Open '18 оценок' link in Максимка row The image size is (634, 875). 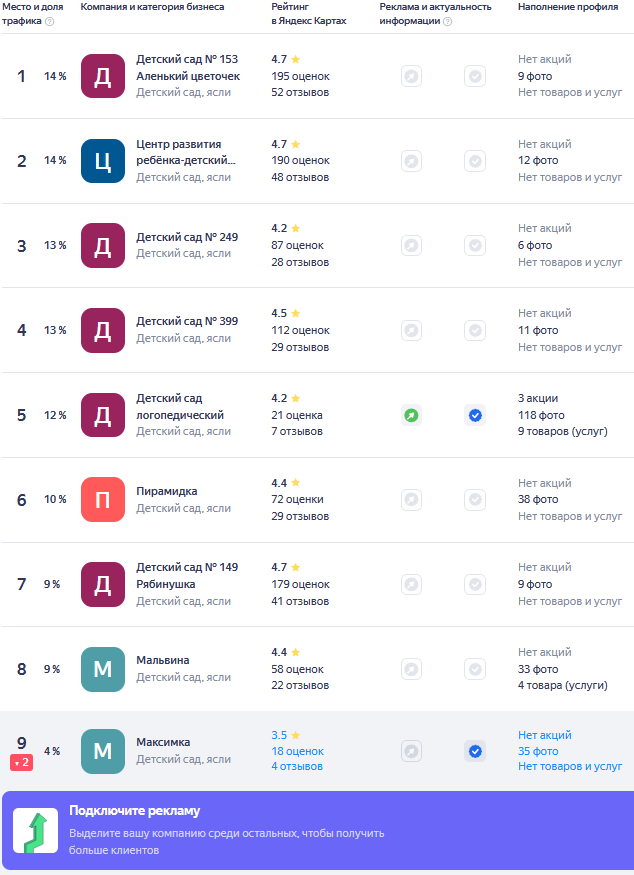click(x=297, y=751)
